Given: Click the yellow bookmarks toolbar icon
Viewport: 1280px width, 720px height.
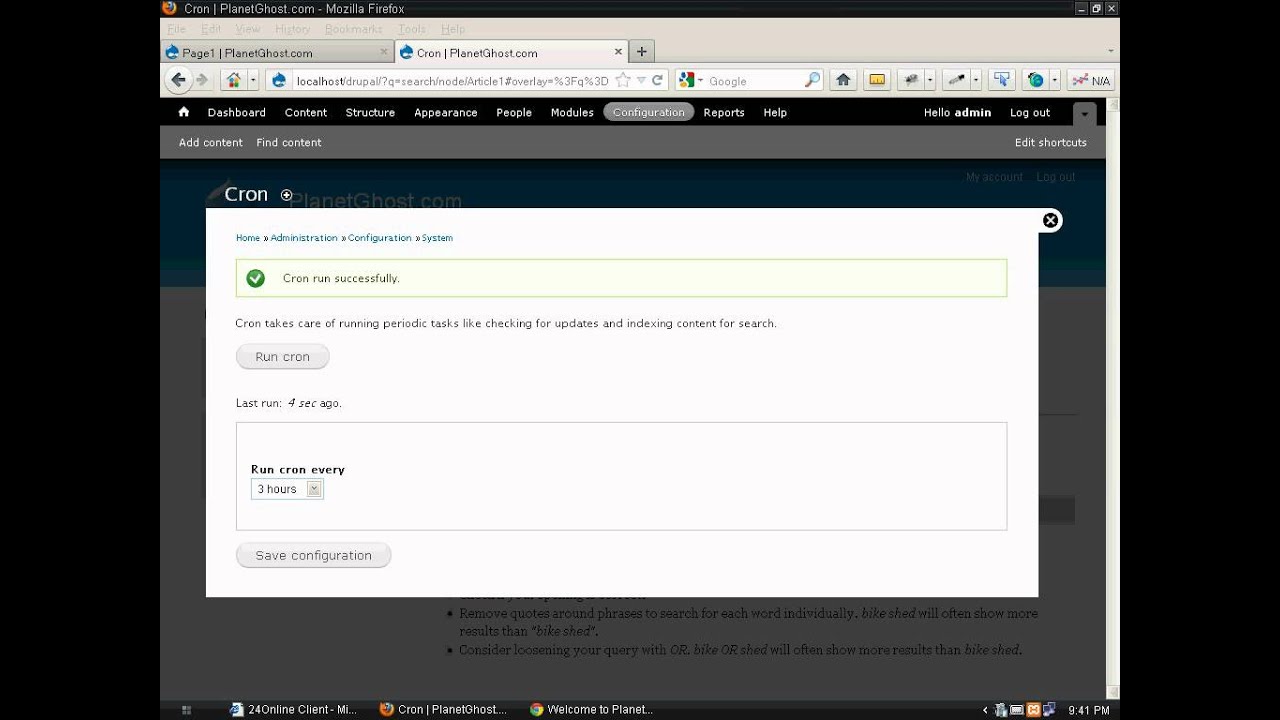Looking at the screenshot, I should [877, 80].
